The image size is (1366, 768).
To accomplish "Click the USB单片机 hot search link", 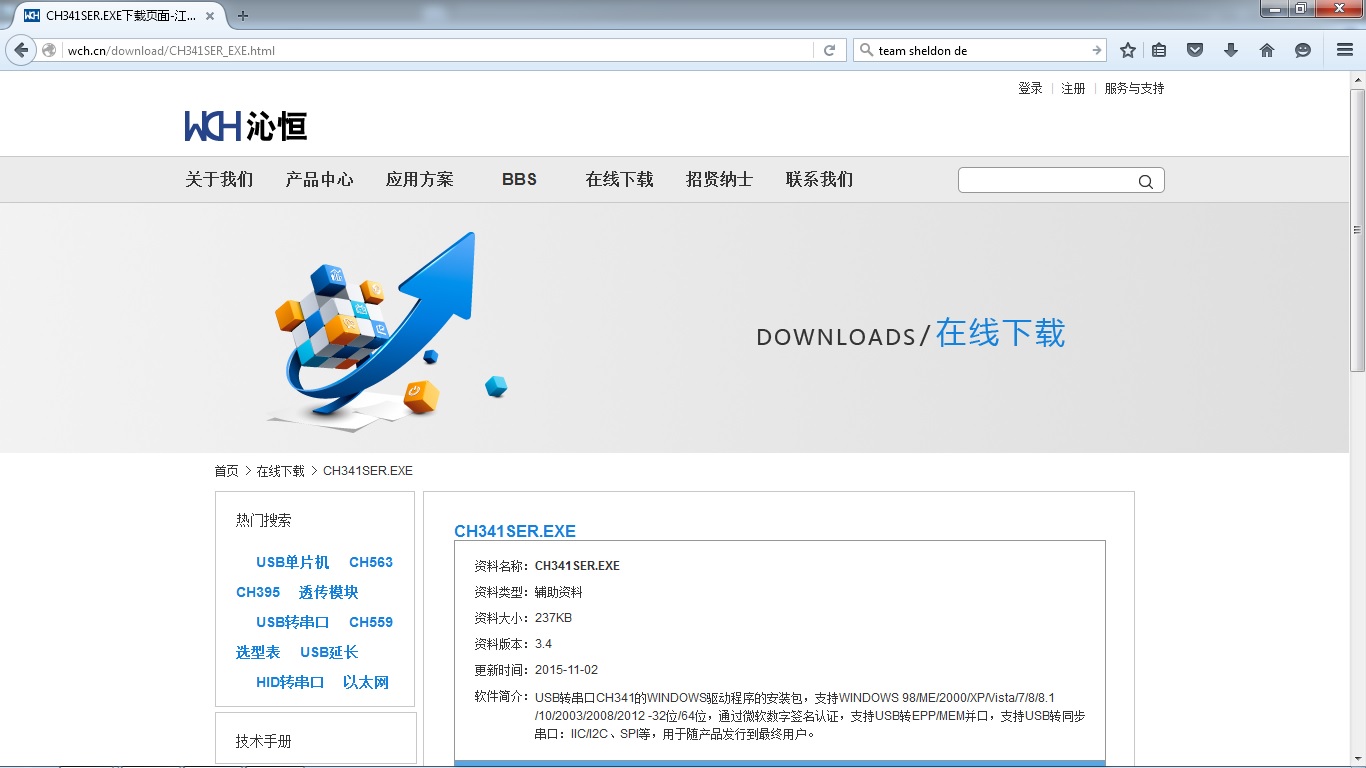I will tap(292, 562).
